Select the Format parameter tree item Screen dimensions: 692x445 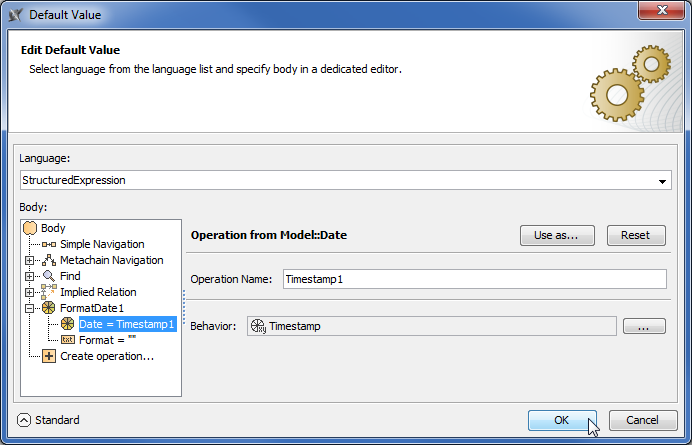click(107, 340)
